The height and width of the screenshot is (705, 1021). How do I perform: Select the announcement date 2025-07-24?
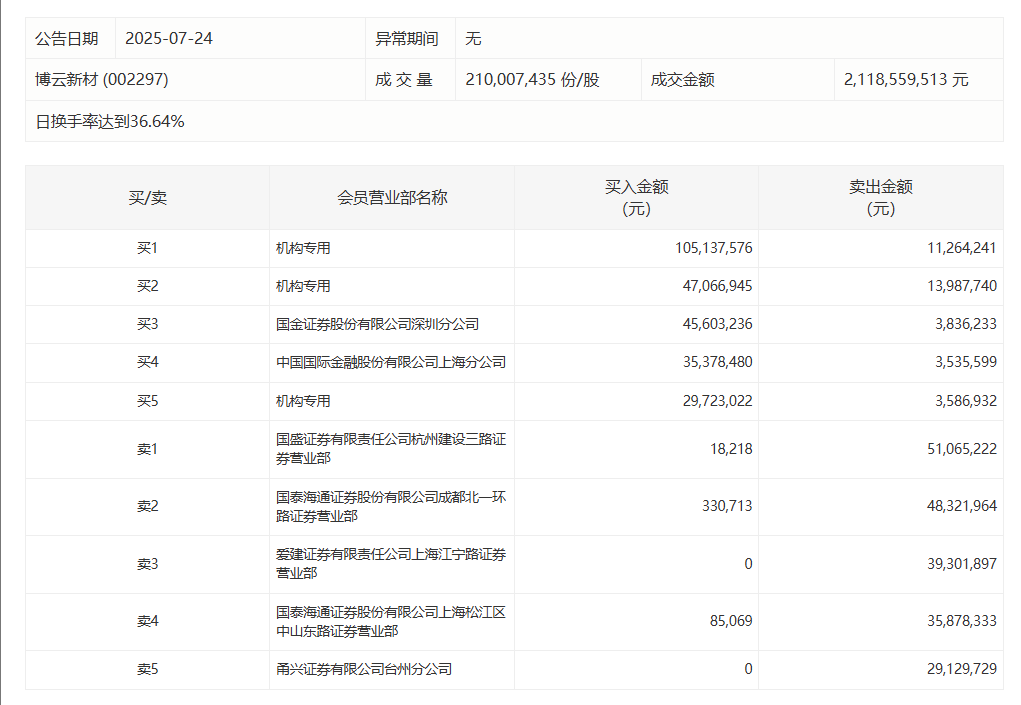click(169, 38)
